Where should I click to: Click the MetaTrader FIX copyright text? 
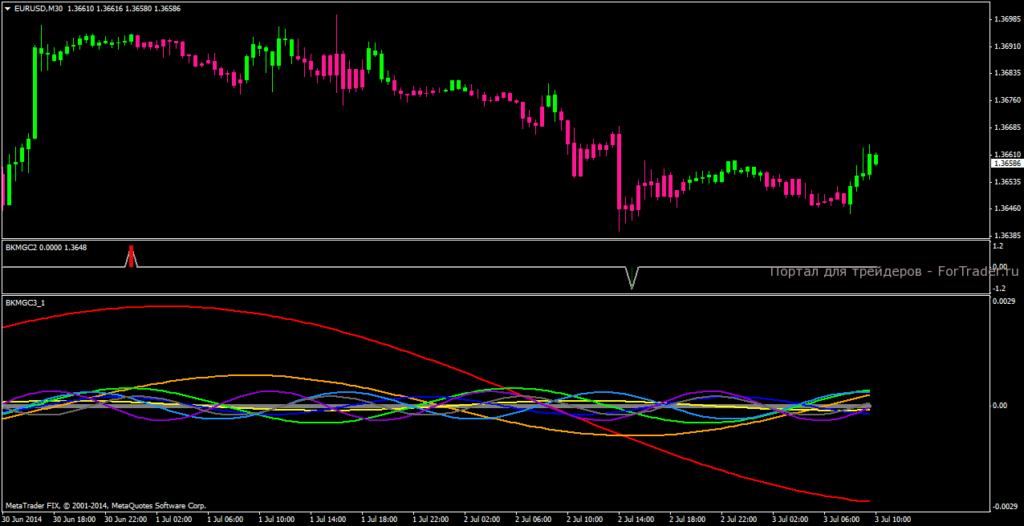[105, 506]
